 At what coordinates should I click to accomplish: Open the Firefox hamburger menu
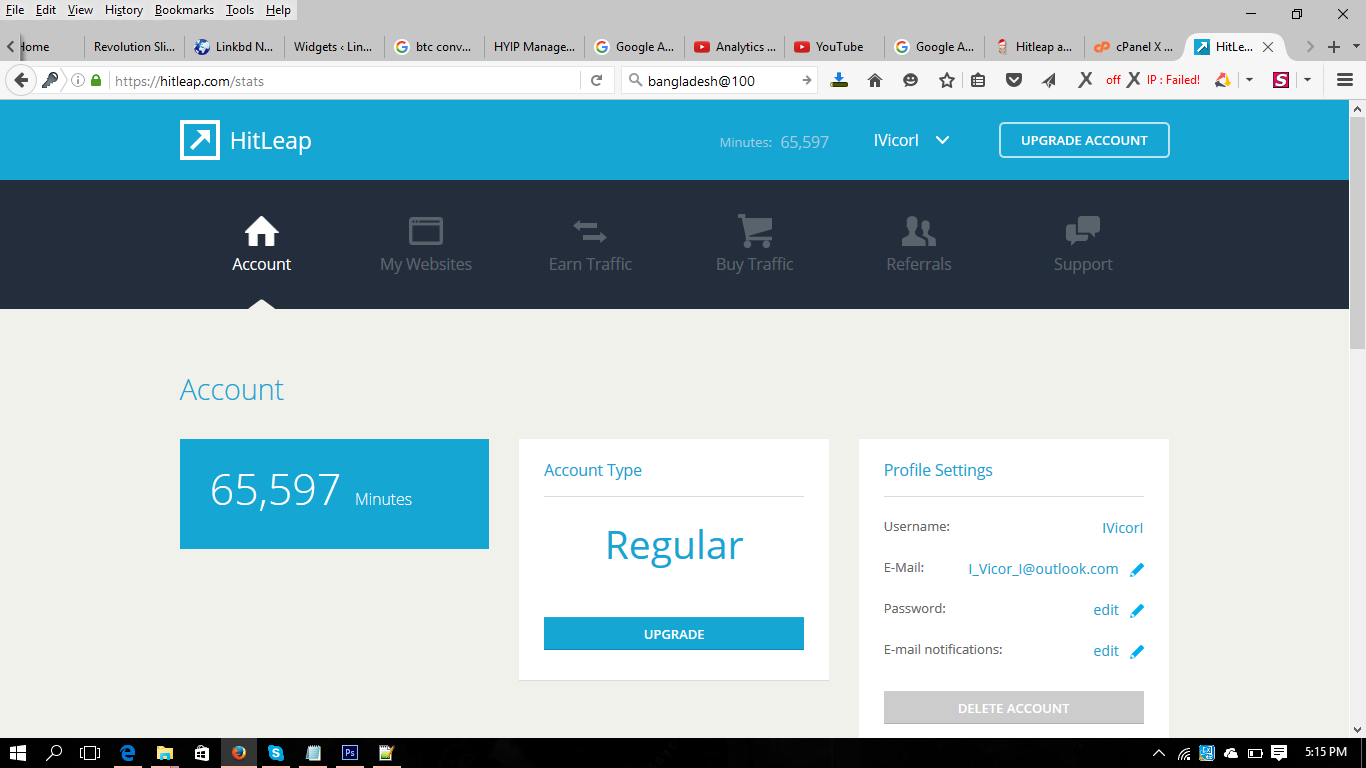[1345, 80]
